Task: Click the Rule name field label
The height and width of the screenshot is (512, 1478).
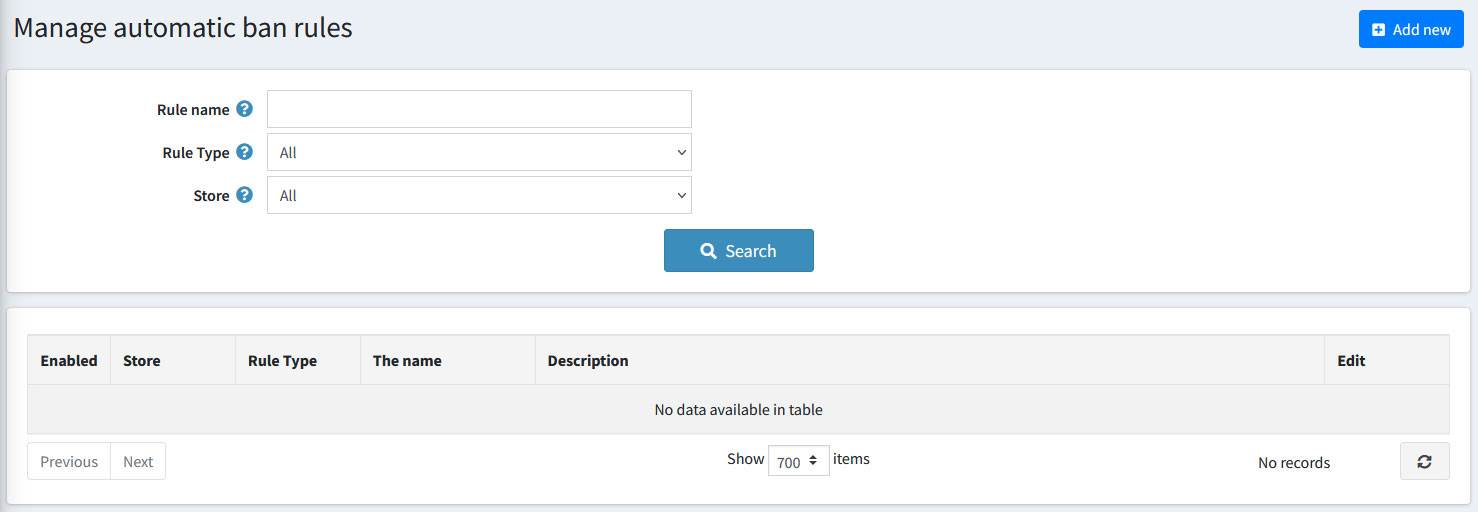Action: pos(193,110)
